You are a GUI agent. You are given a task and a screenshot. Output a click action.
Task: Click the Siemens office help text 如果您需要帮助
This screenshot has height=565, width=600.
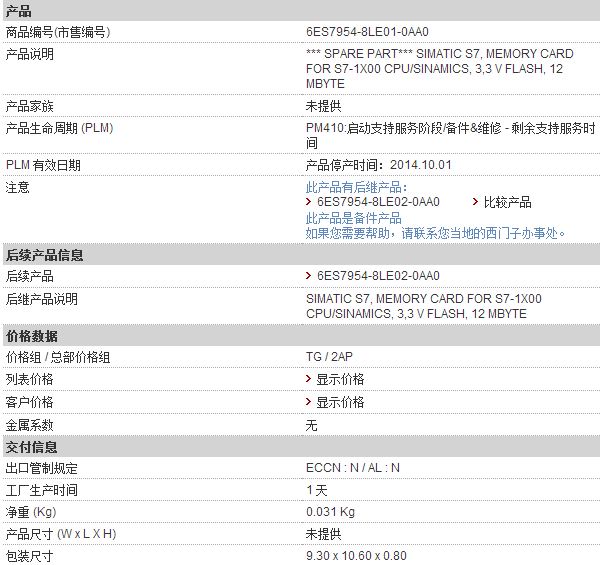click(x=435, y=233)
